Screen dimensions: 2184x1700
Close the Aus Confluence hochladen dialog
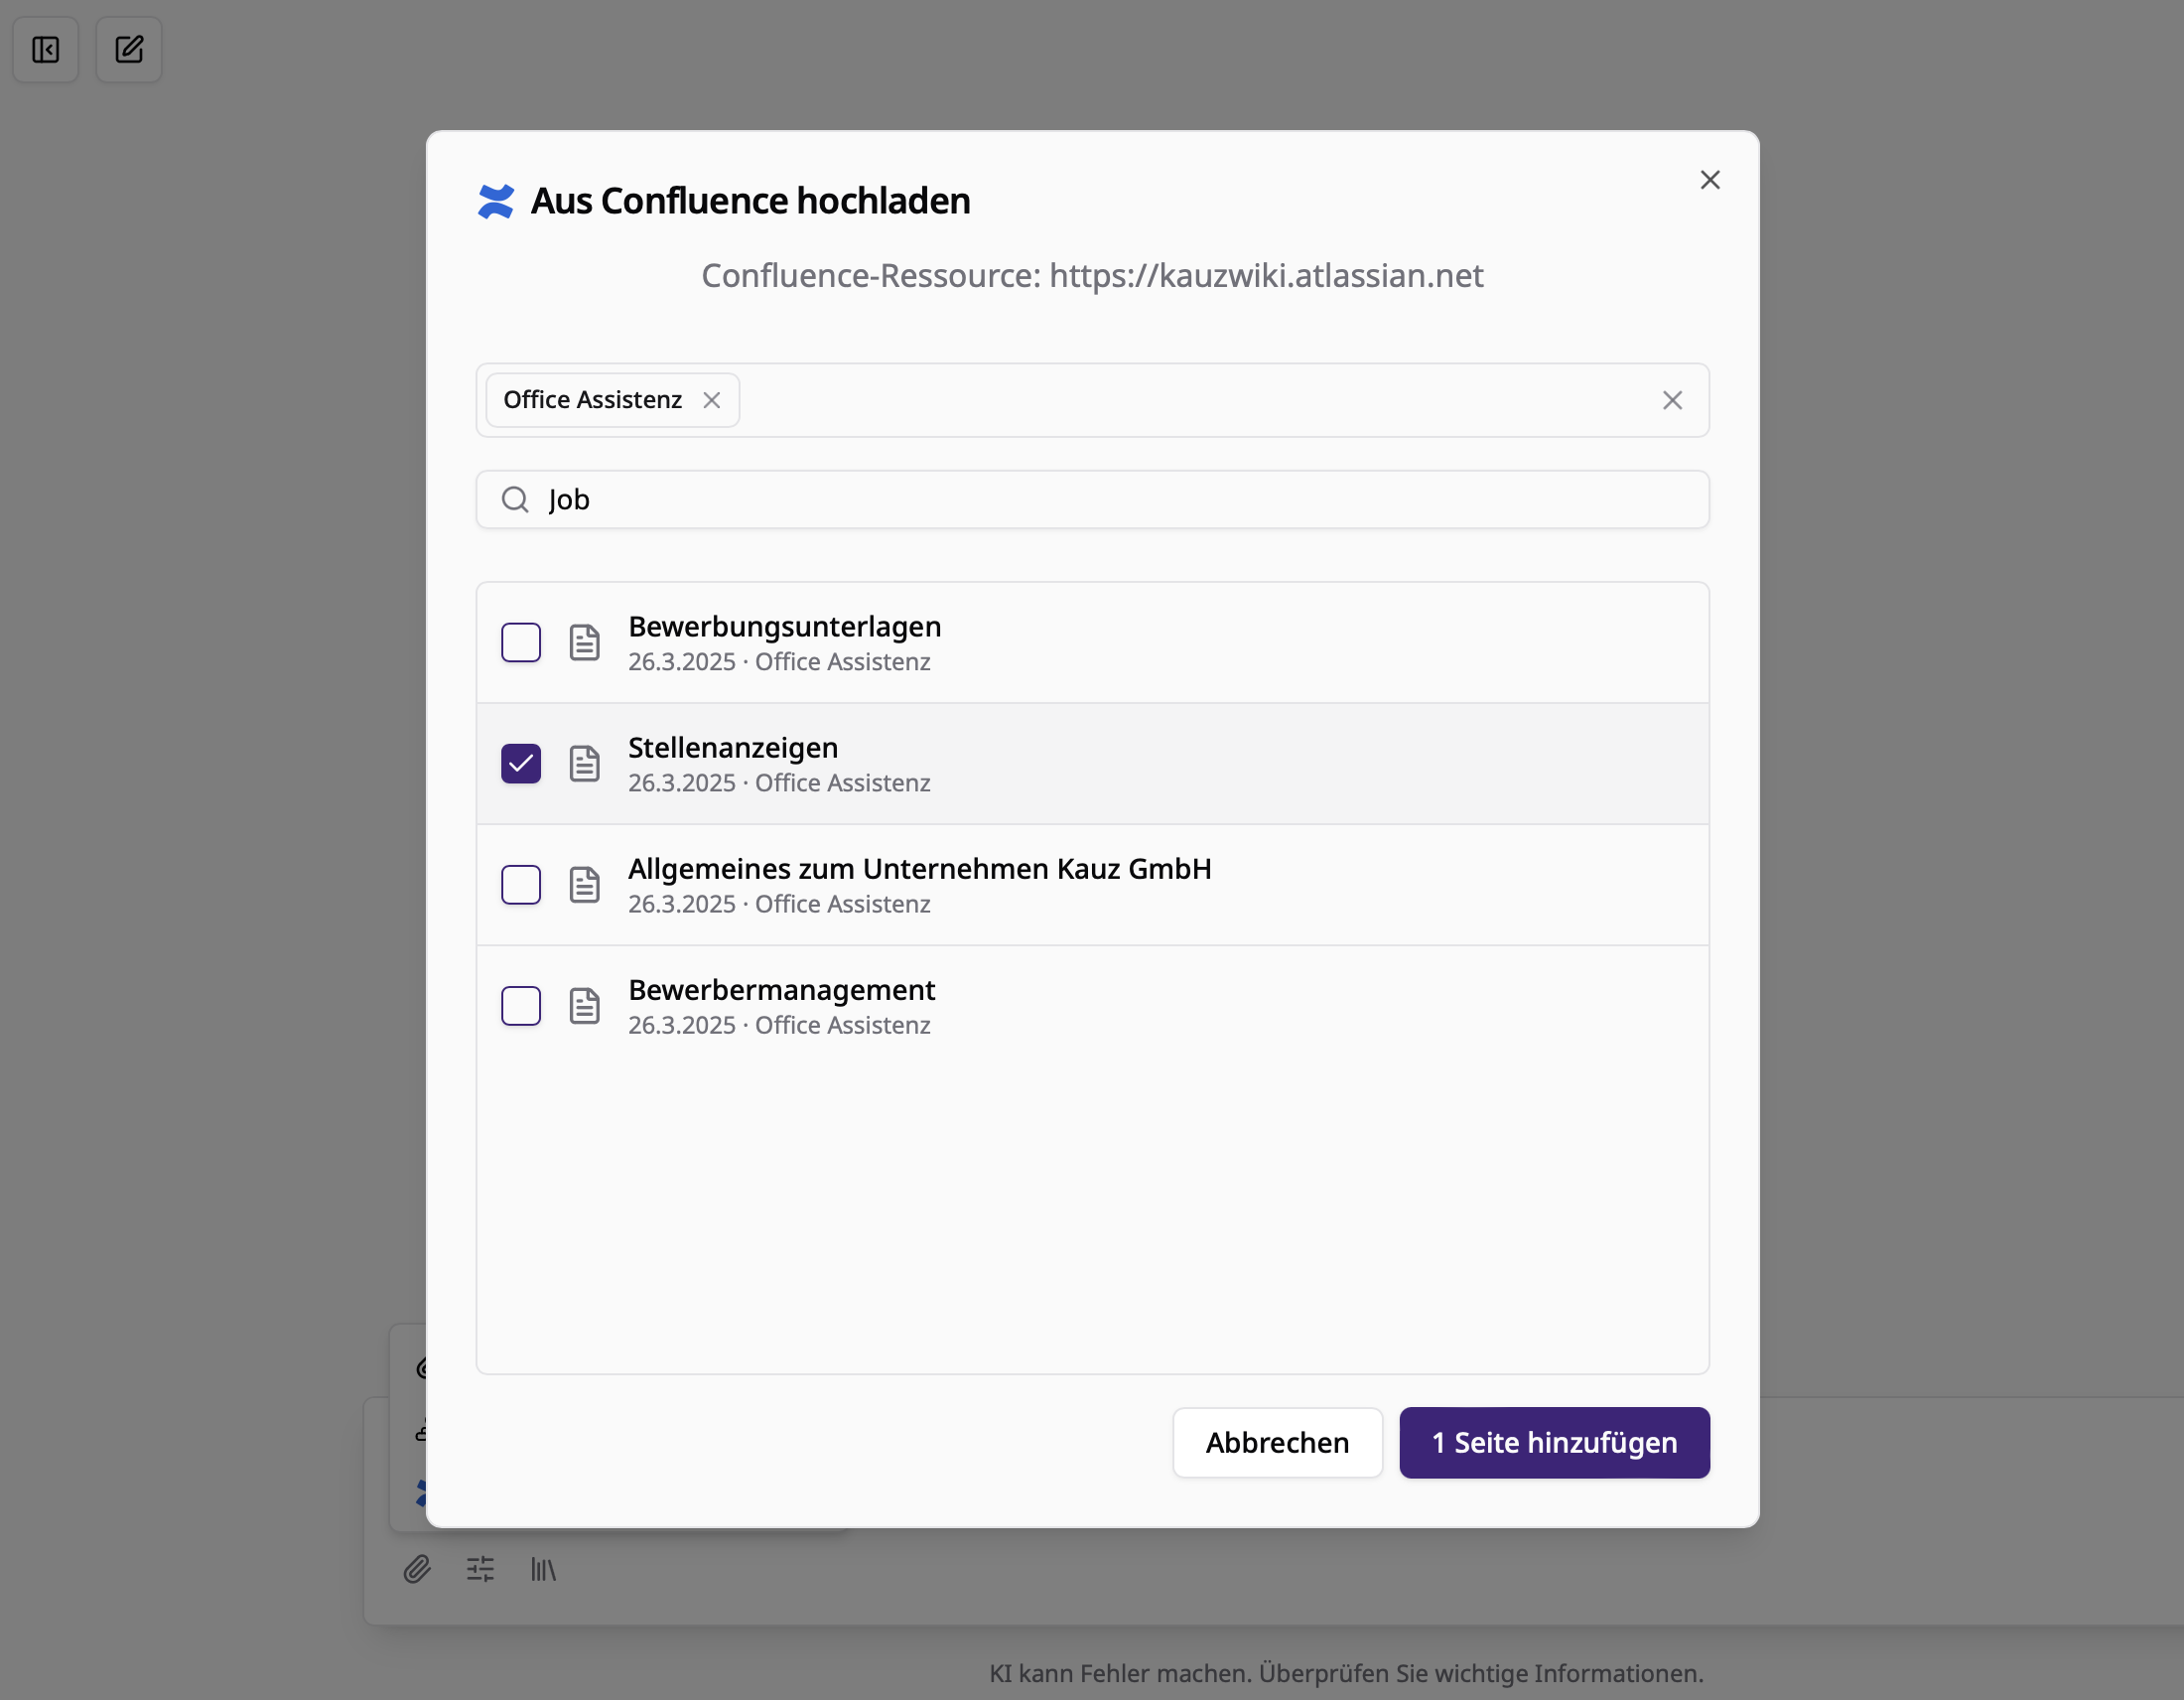[x=1710, y=179]
